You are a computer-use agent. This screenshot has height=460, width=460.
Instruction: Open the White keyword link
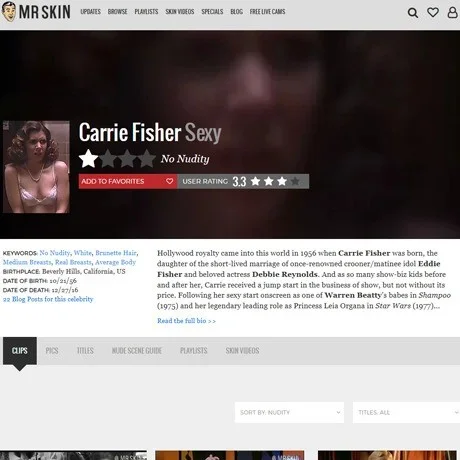coord(82,253)
